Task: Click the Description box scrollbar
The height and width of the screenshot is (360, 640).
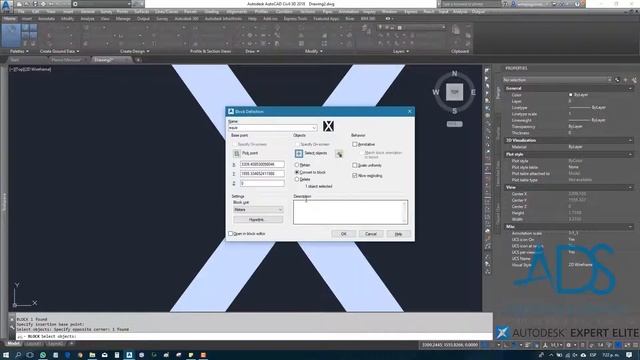Action: (x=404, y=212)
